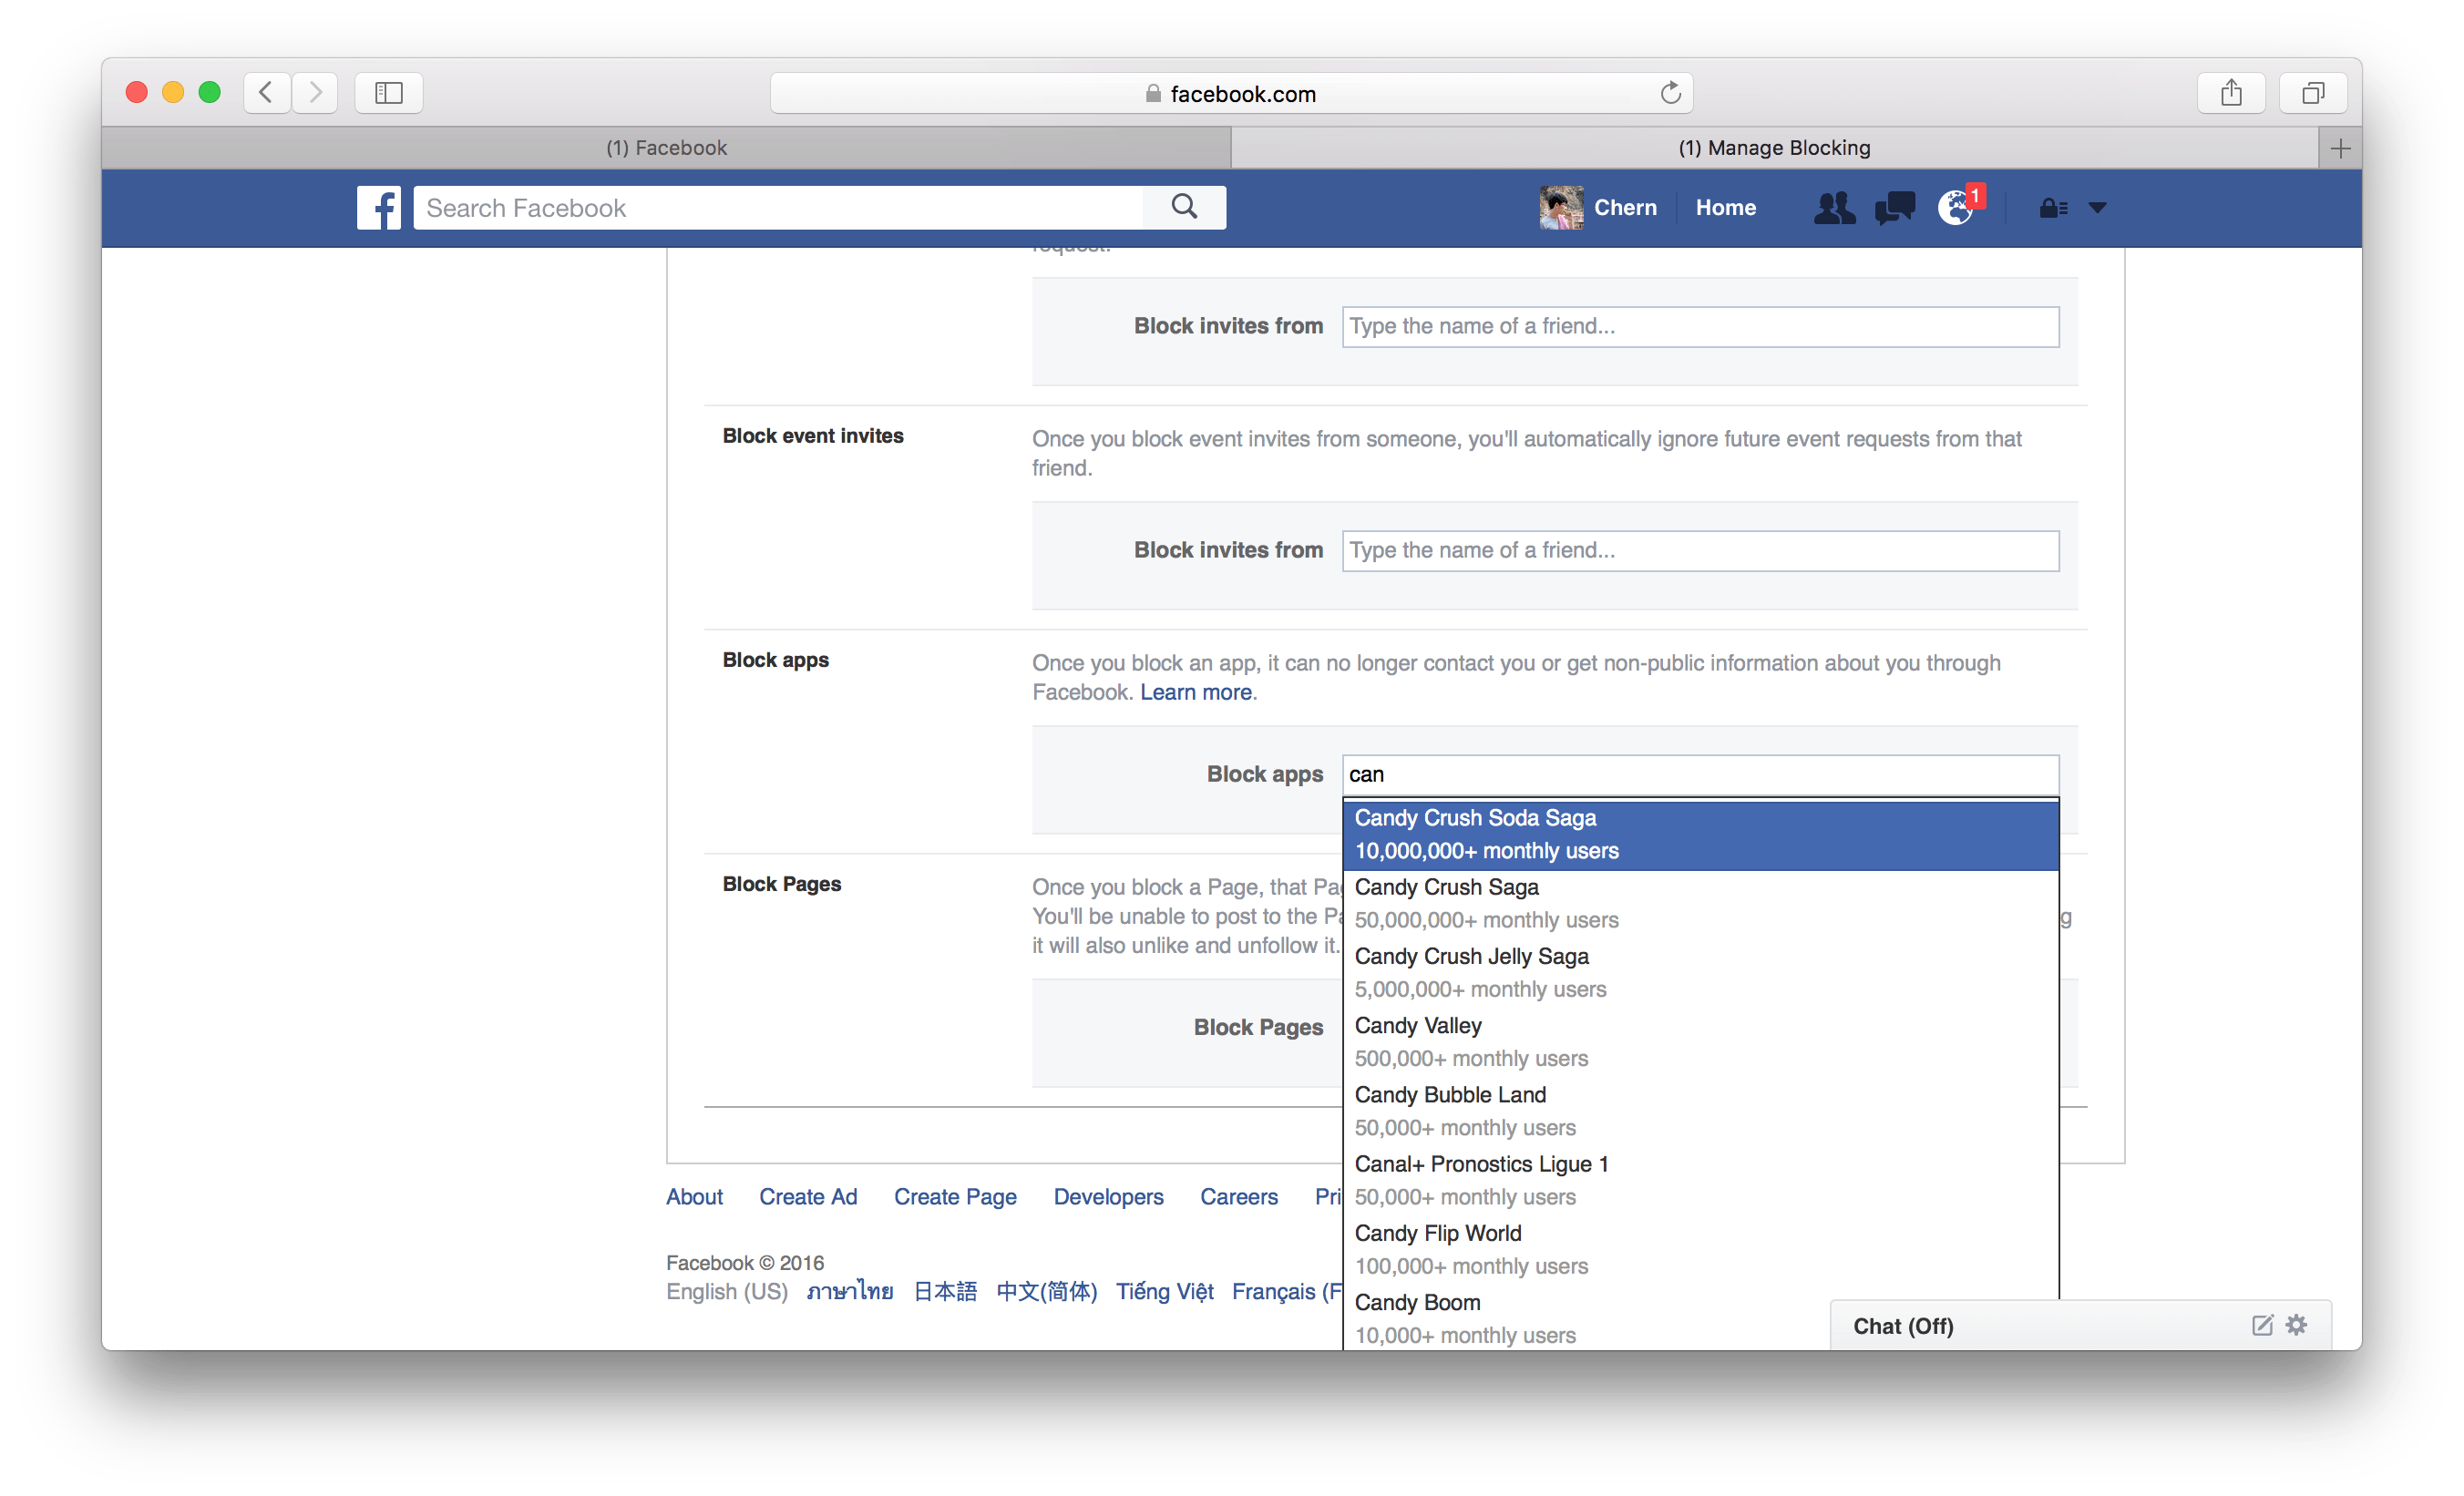This screenshot has width=2464, height=1496.
Task: Switch language to 日本語
Action: click(x=945, y=1291)
